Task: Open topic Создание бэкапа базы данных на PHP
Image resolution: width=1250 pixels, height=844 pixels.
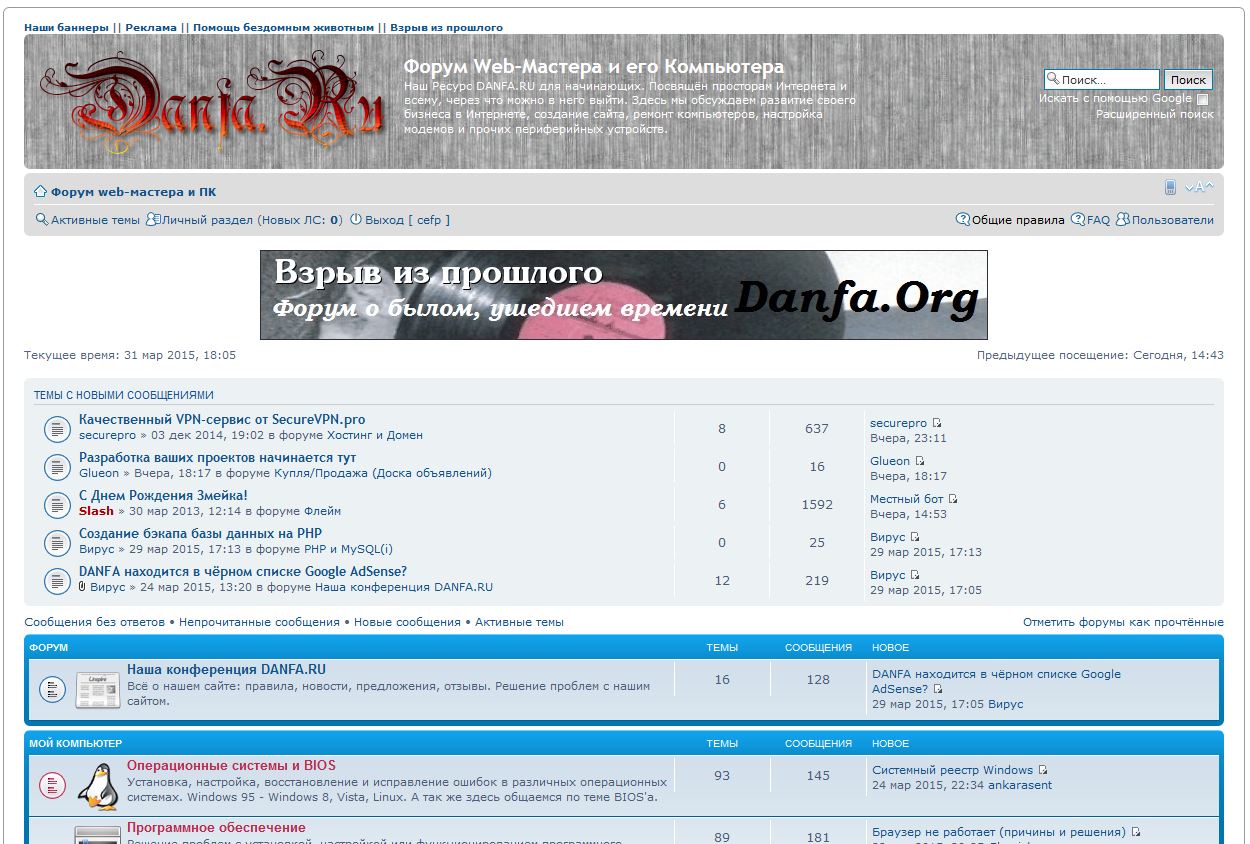Action: pos(200,534)
